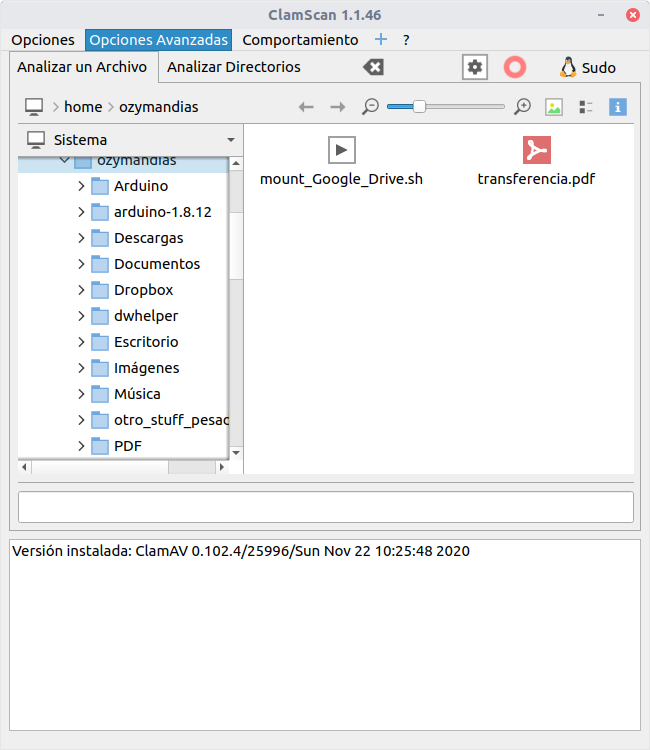
Task: Click the zoom in magnifier icon
Action: pos(522,107)
